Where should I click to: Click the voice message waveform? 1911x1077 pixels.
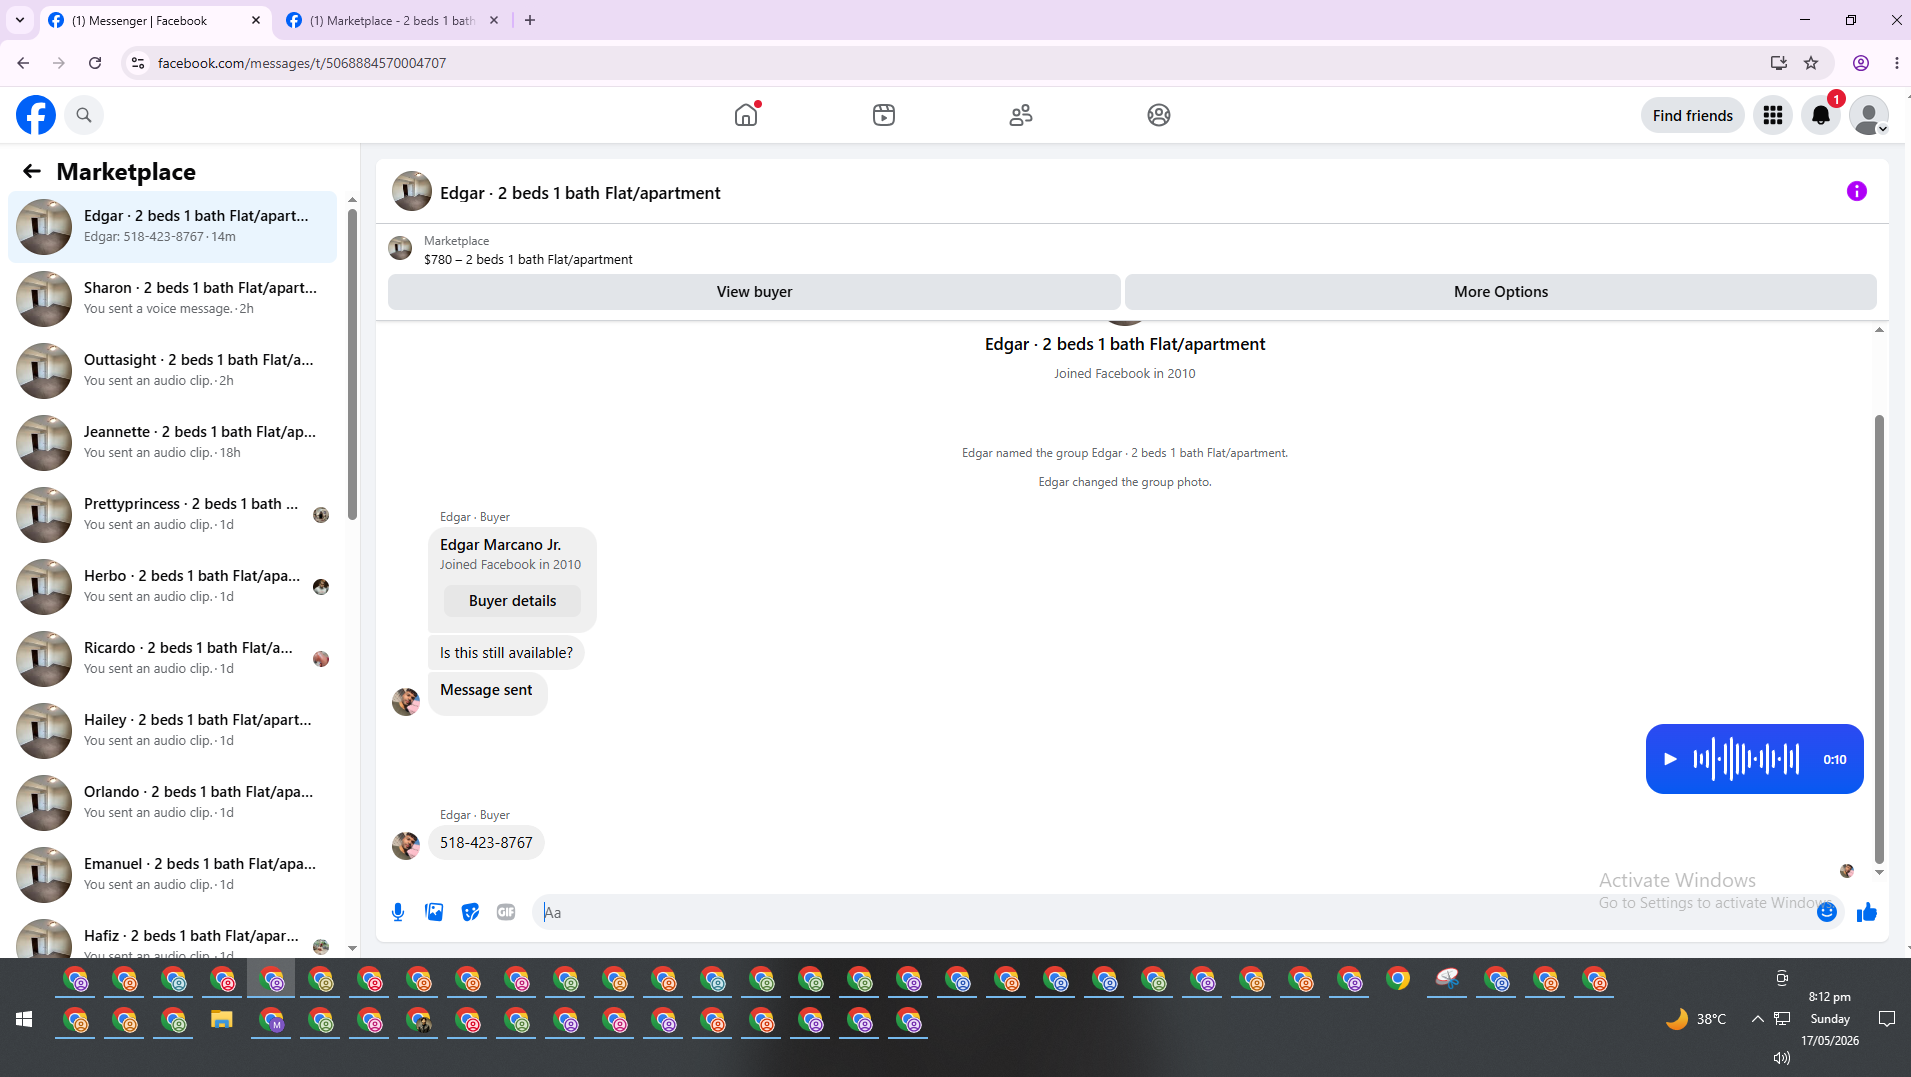tap(1746, 759)
